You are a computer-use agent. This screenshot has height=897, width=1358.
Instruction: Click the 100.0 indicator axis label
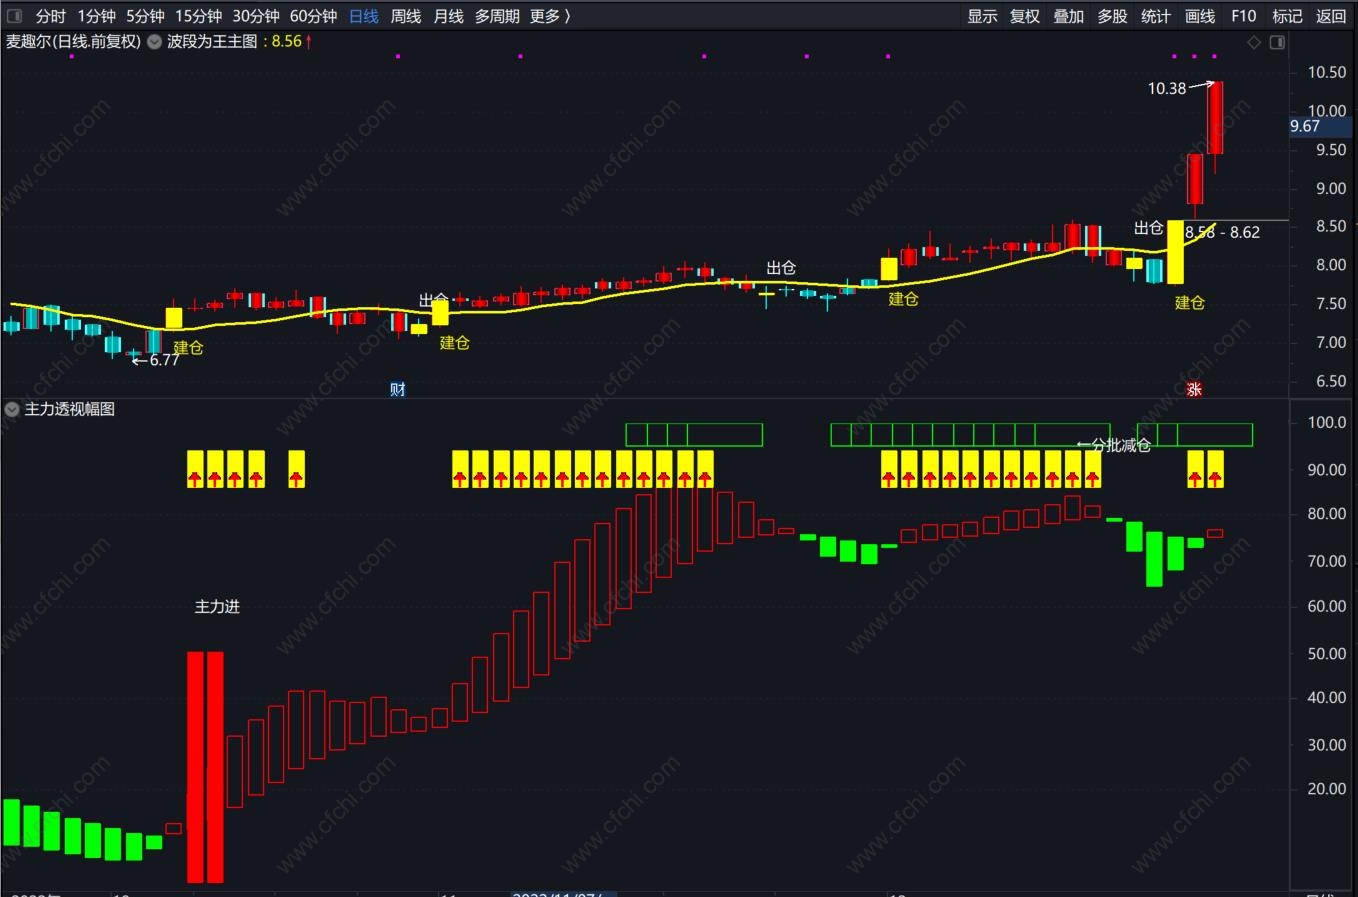coord(1327,423)
